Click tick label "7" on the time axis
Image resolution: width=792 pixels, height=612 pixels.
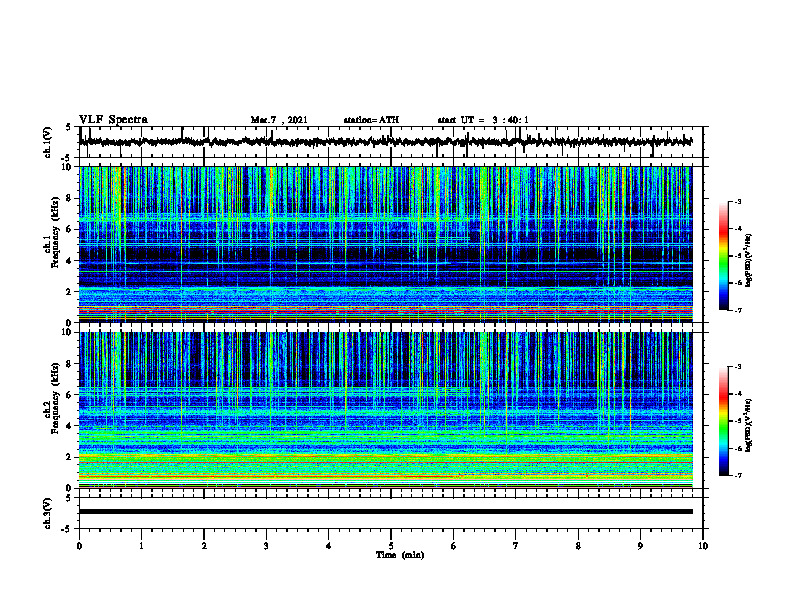[x=516, y=546]
